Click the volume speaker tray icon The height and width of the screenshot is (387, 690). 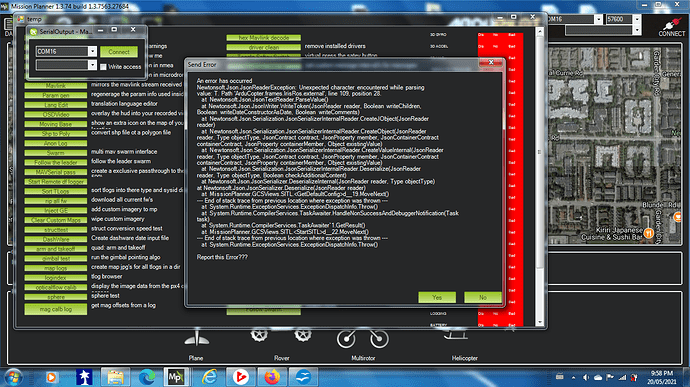click(x=586, y=377)
